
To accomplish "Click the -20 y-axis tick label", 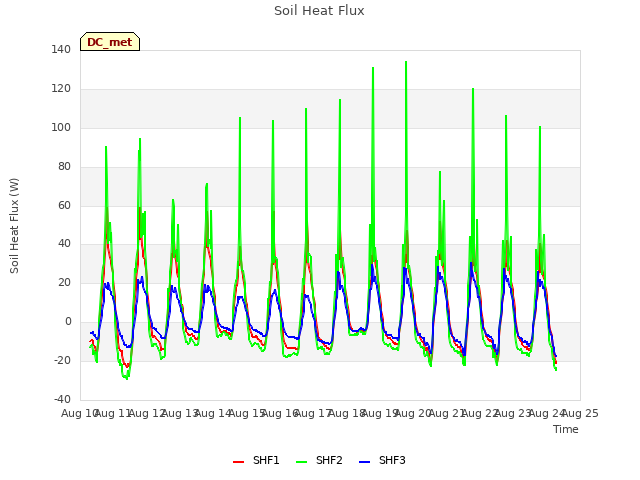I will pyautogui.click(x=62, y=360).
